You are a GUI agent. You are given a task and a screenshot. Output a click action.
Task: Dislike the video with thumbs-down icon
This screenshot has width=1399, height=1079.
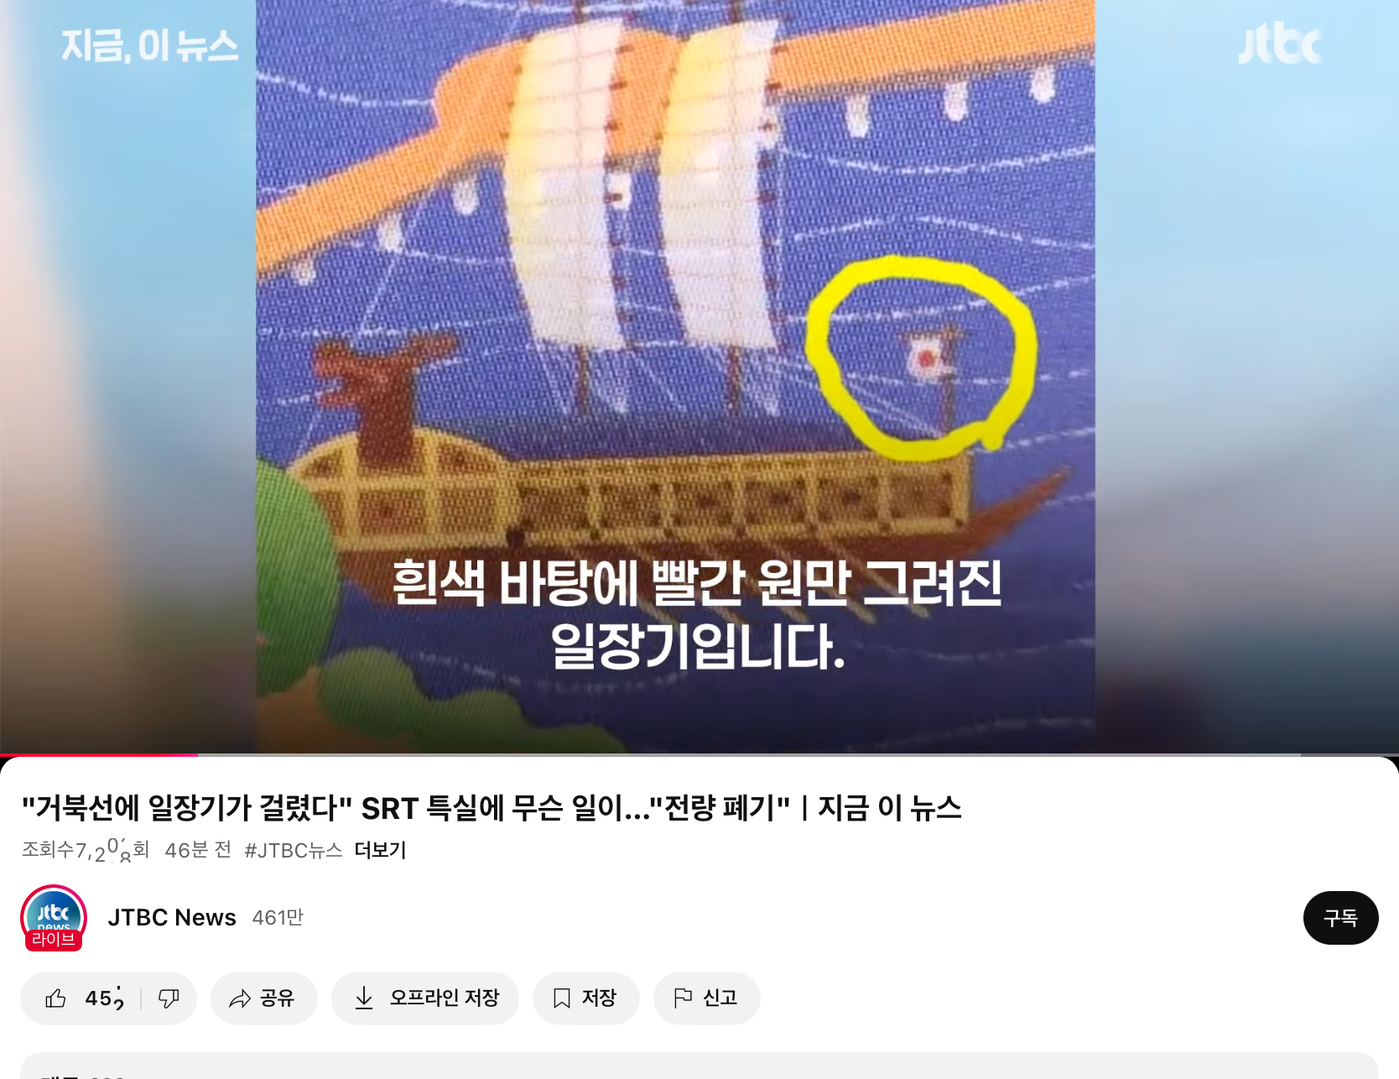[169, 998]
